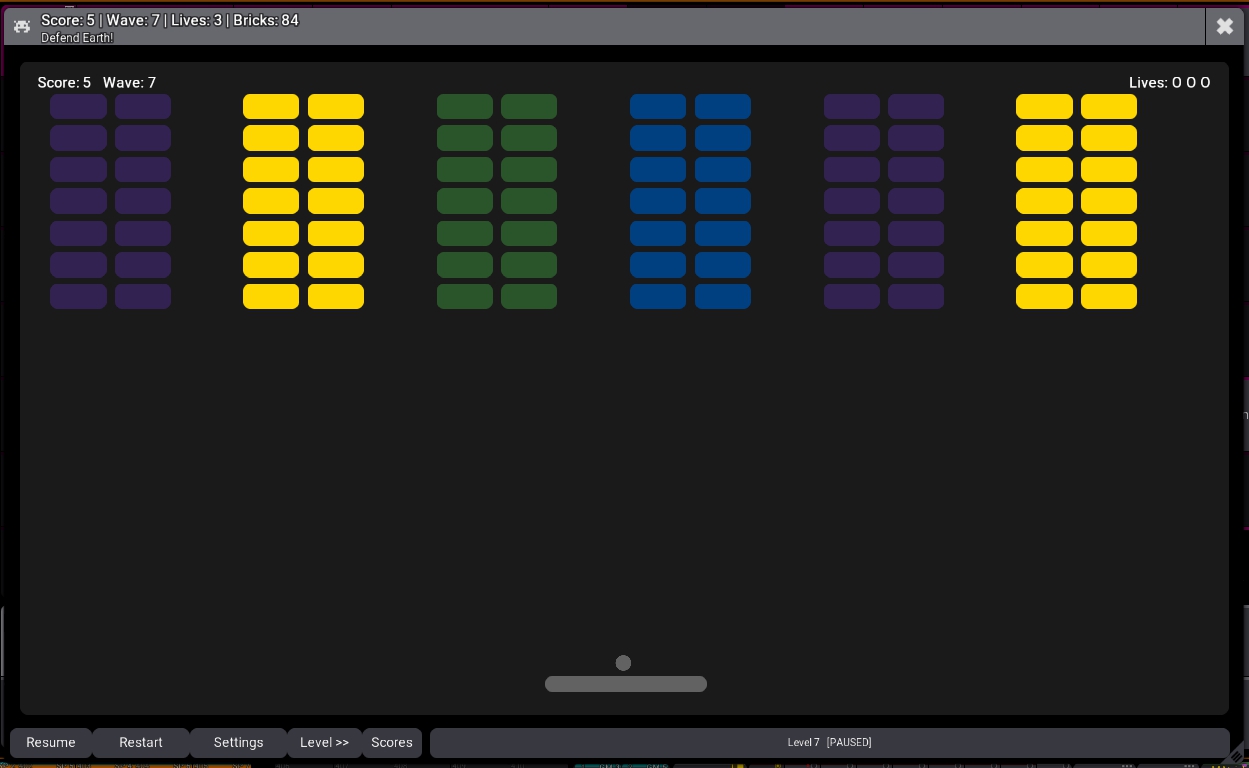The width and height of the screenshot is (1249, 768).
Task: Click the title bar score summary text
Action: 170,20
